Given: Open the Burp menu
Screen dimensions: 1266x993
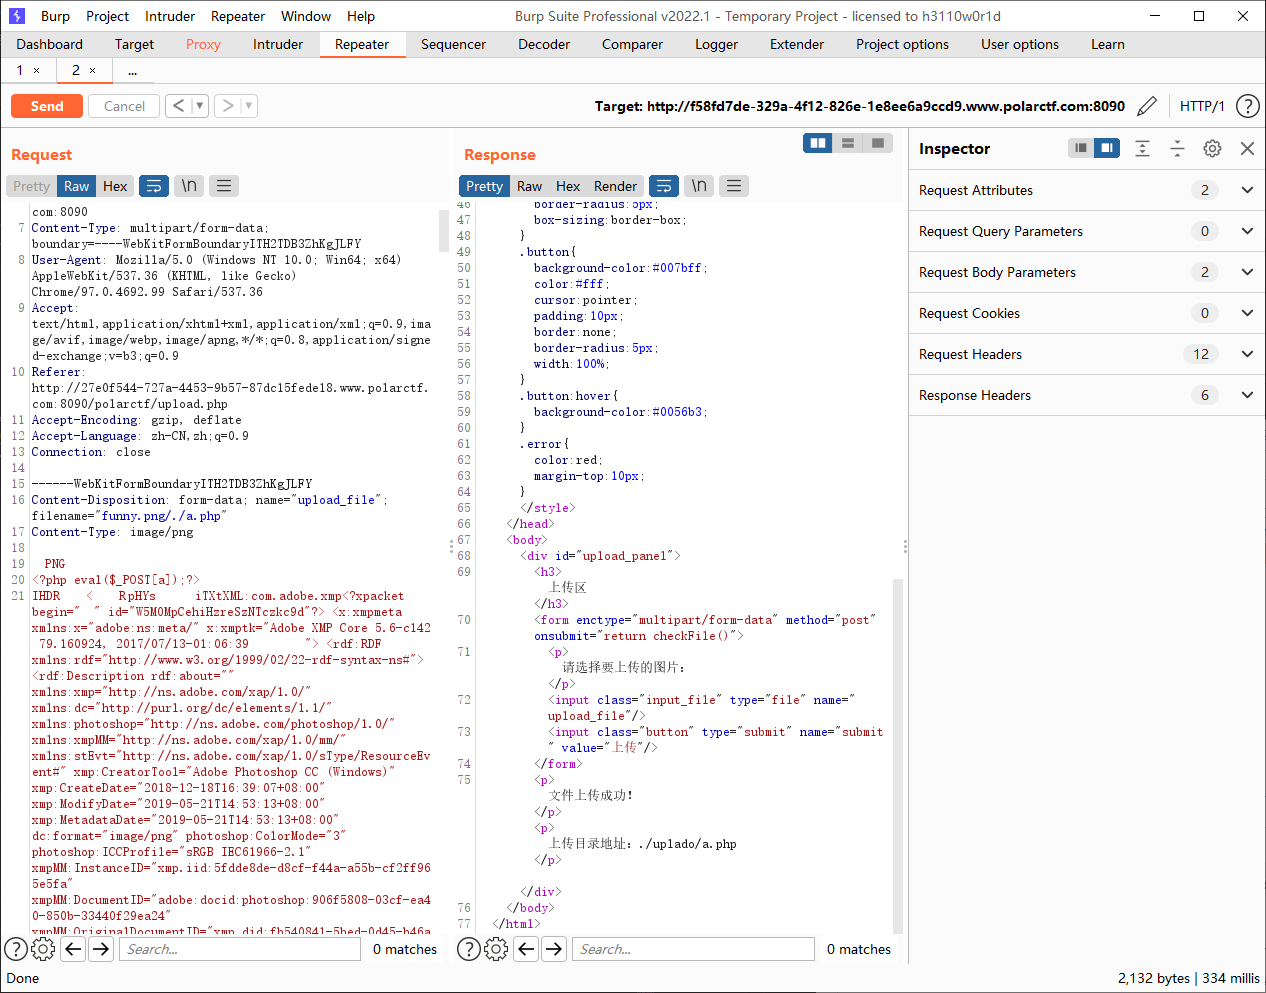Looking at the screenshot, I should [x=55, y=16].
